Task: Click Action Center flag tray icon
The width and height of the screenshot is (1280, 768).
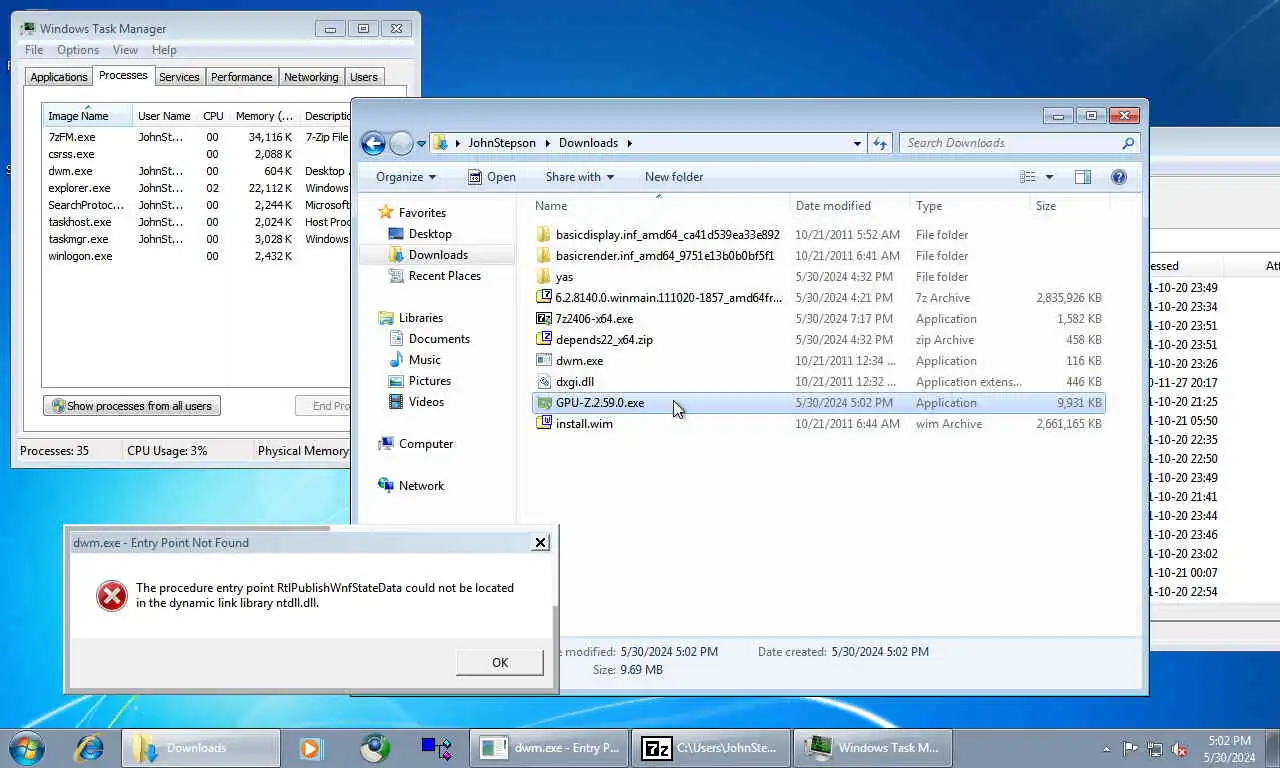Action: [x=1130, y=748]
